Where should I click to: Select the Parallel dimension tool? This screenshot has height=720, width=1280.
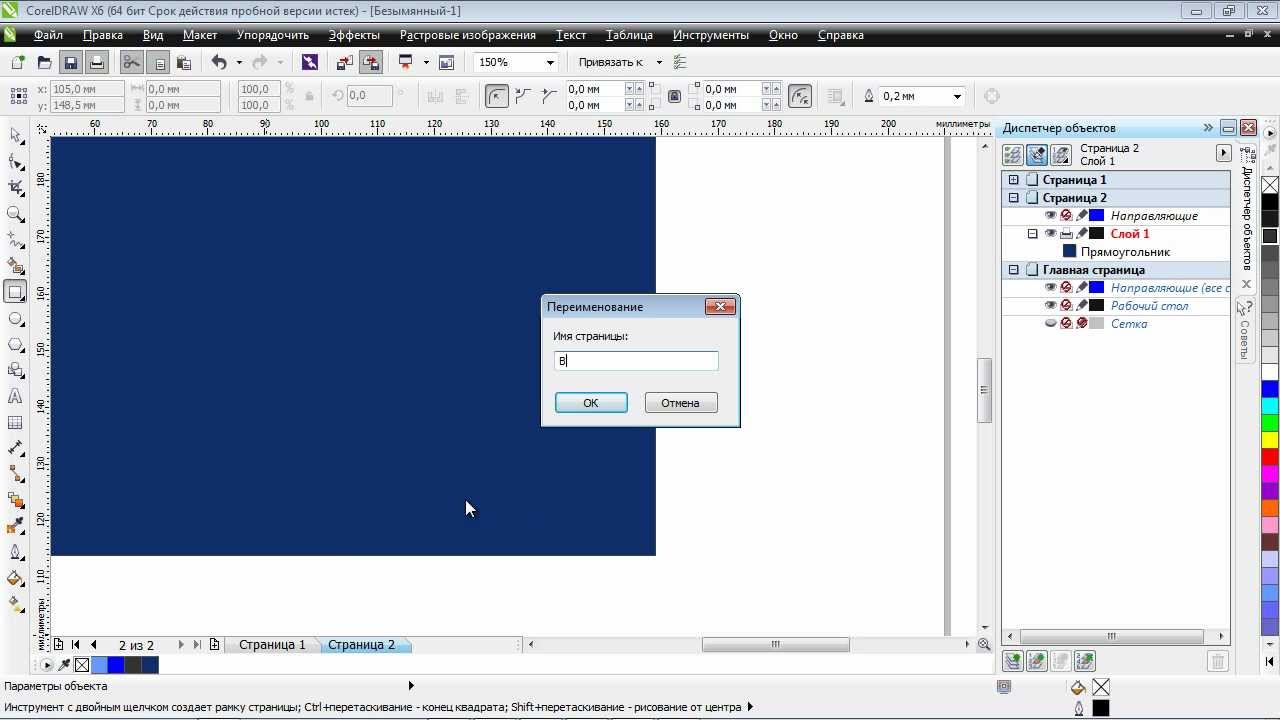(x=15, y=448)
